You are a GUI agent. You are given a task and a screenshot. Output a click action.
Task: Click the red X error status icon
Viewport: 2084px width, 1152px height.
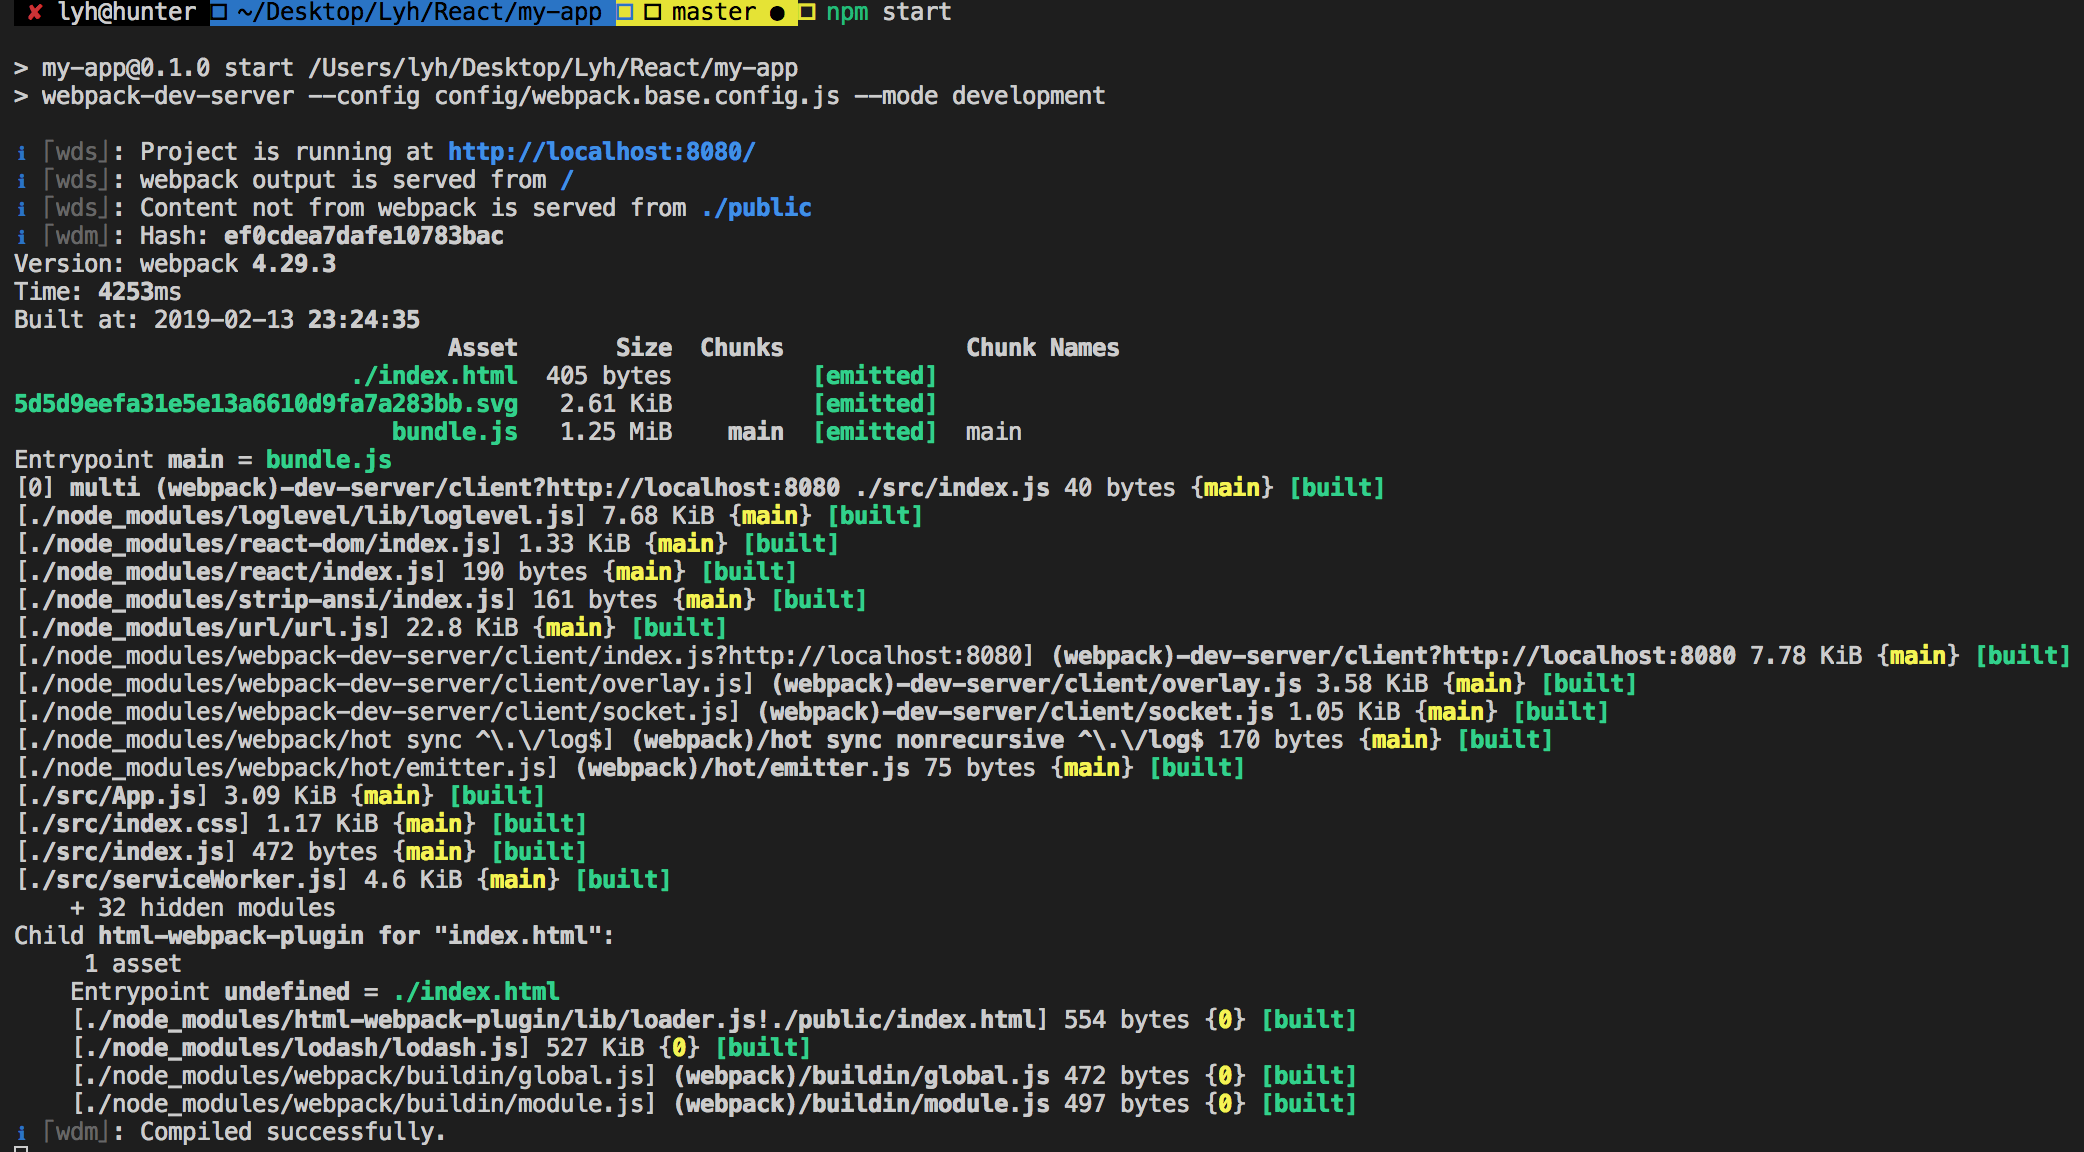[35, 12]
